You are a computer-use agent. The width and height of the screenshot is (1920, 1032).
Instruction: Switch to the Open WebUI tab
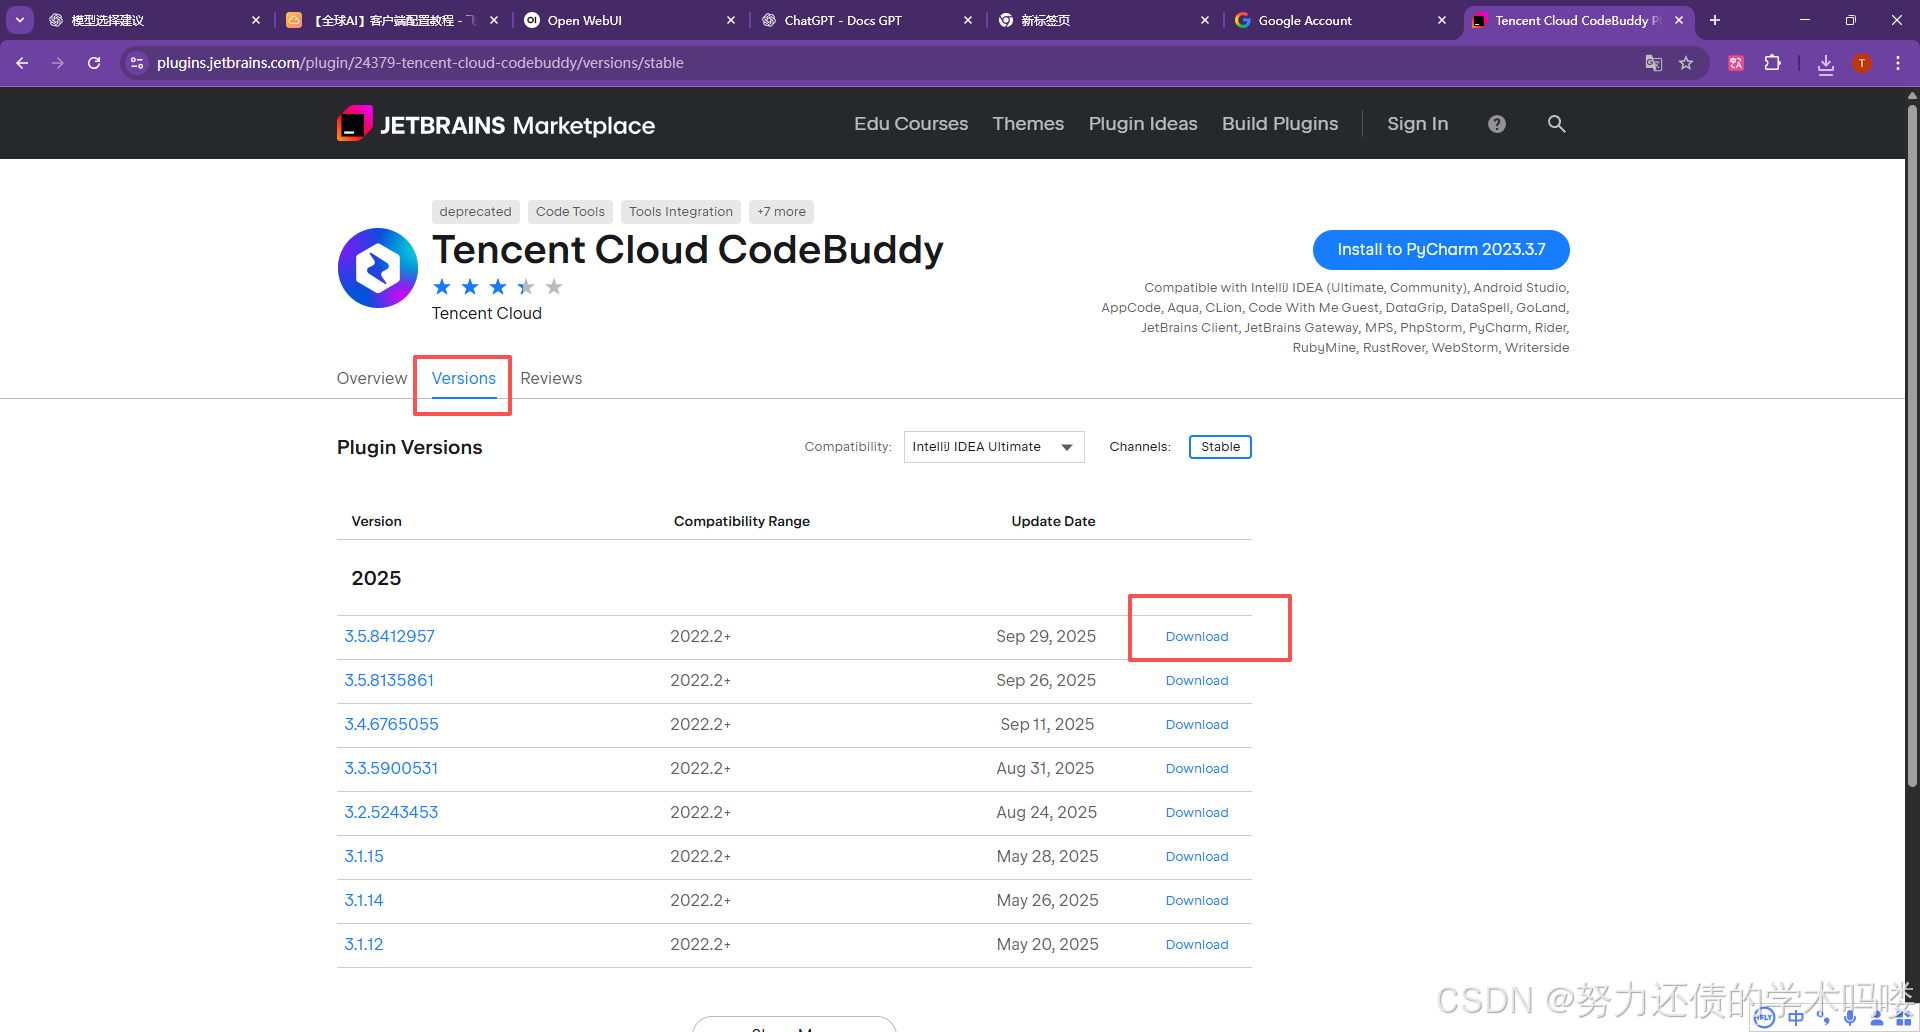[x=630, y=20]
